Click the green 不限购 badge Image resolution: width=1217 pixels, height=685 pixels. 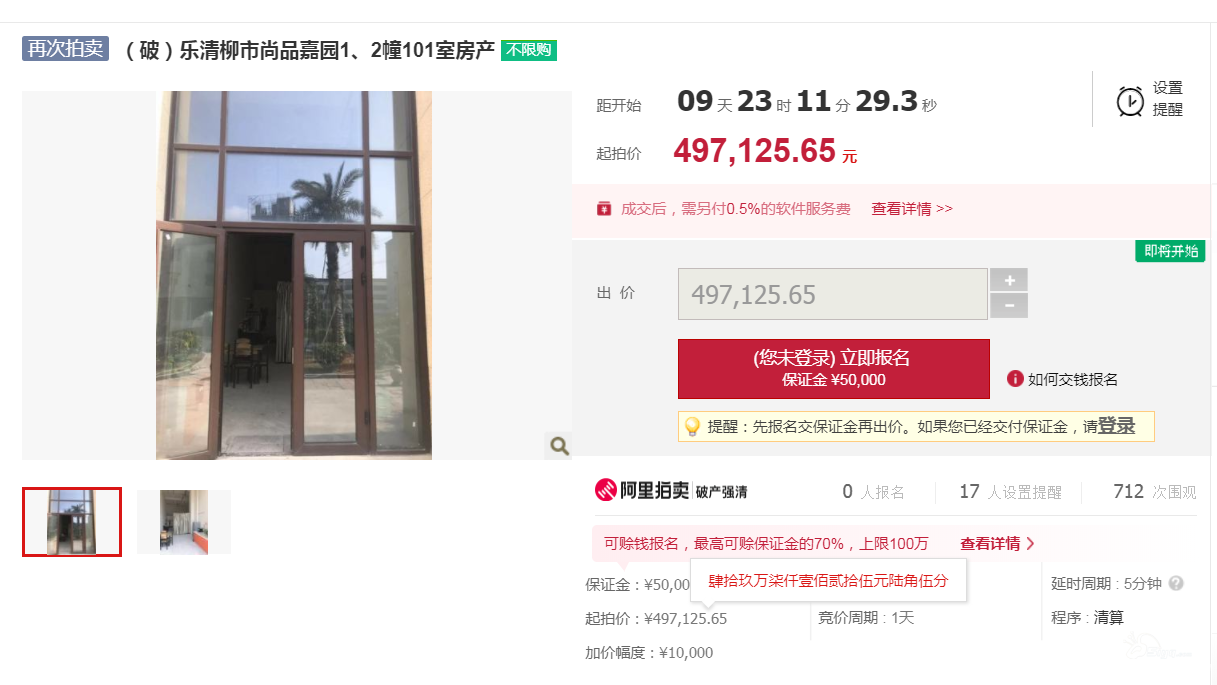coord(529,50)
